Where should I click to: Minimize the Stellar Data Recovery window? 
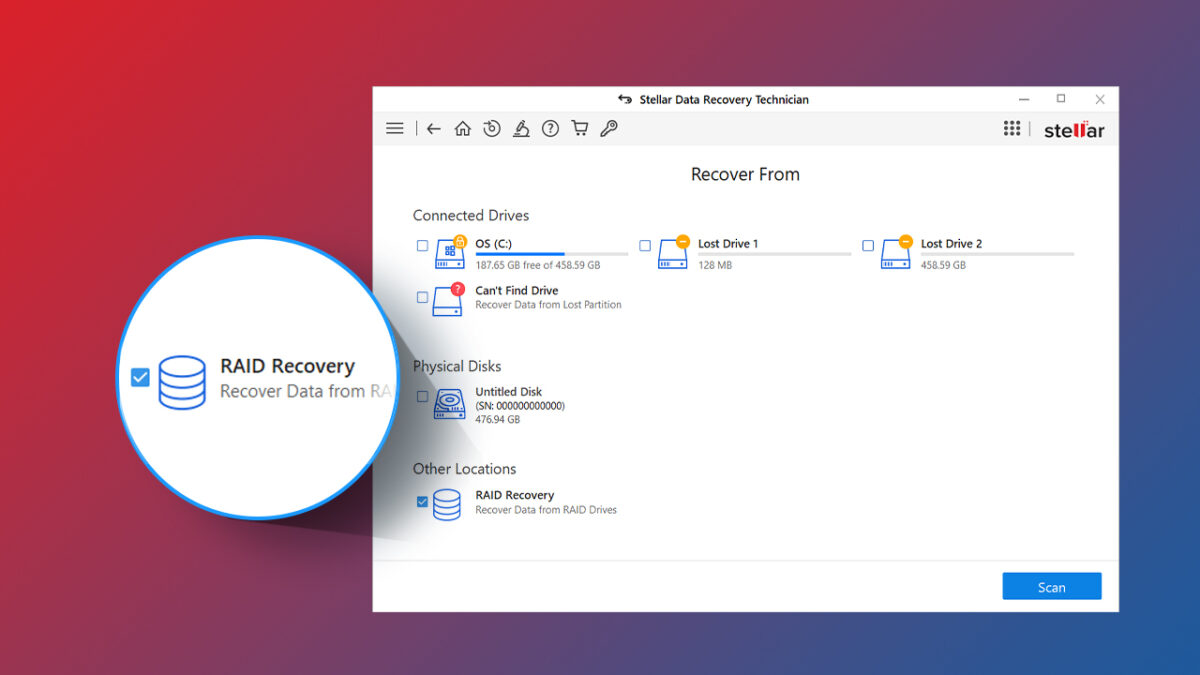(1024, 100)
